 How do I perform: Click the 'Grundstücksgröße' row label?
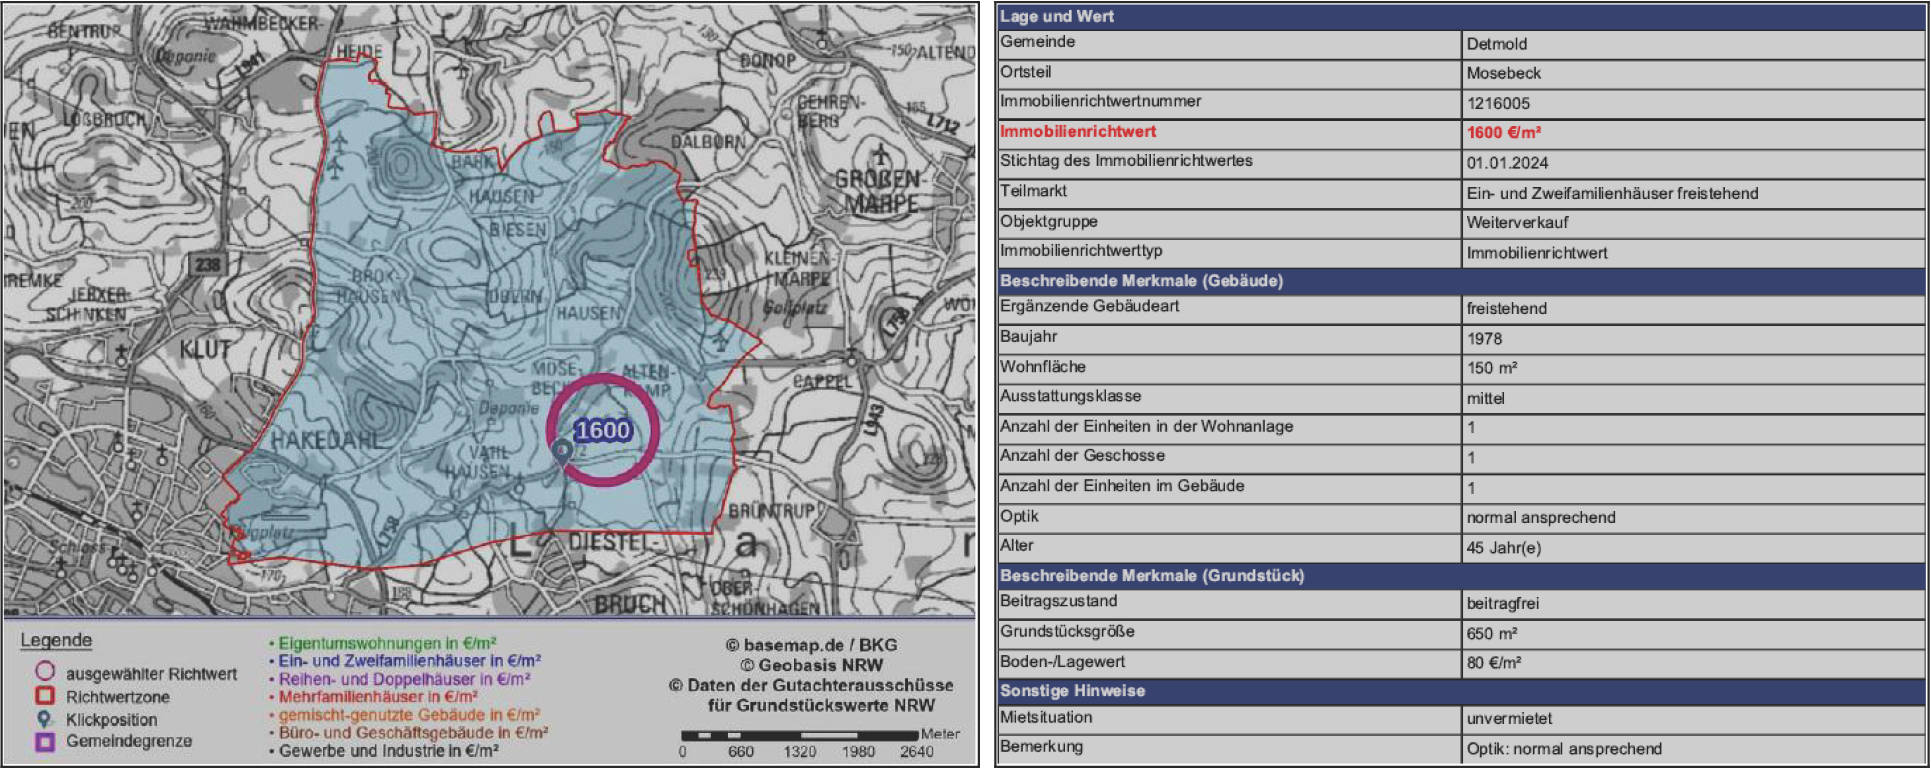[1067, 631]
